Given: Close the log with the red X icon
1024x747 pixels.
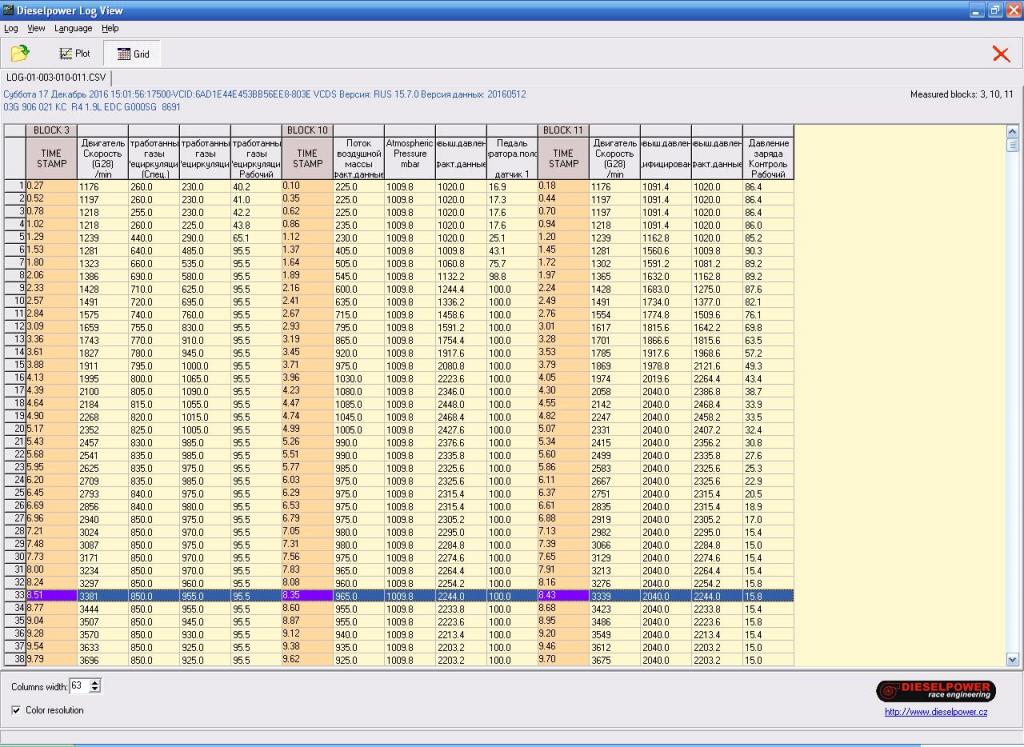Looking at the screenshot, I should coord(1000,54).
